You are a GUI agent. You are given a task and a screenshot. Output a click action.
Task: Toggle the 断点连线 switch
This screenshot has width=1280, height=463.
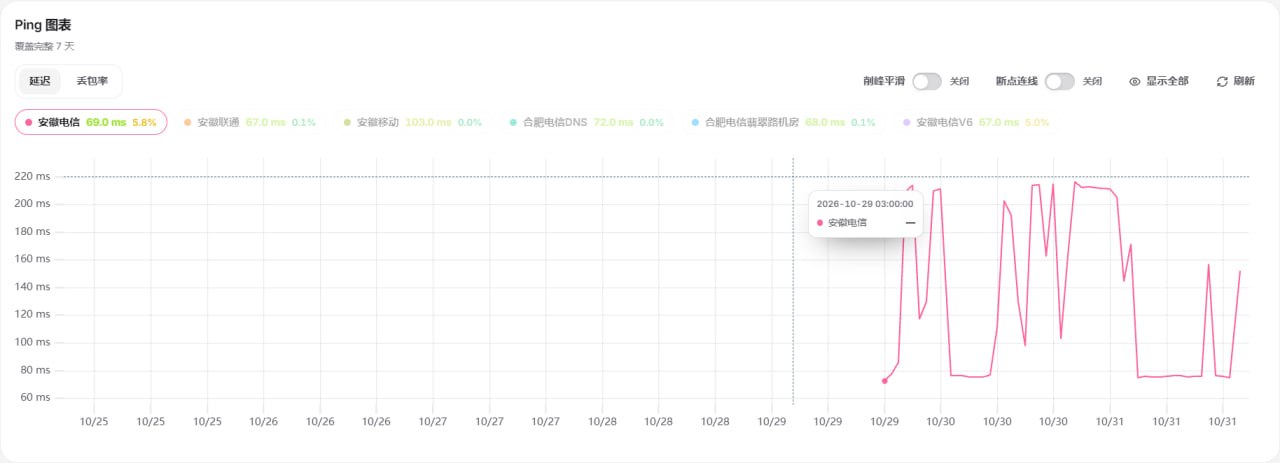pyautogui.click(x=1060, y=82)
